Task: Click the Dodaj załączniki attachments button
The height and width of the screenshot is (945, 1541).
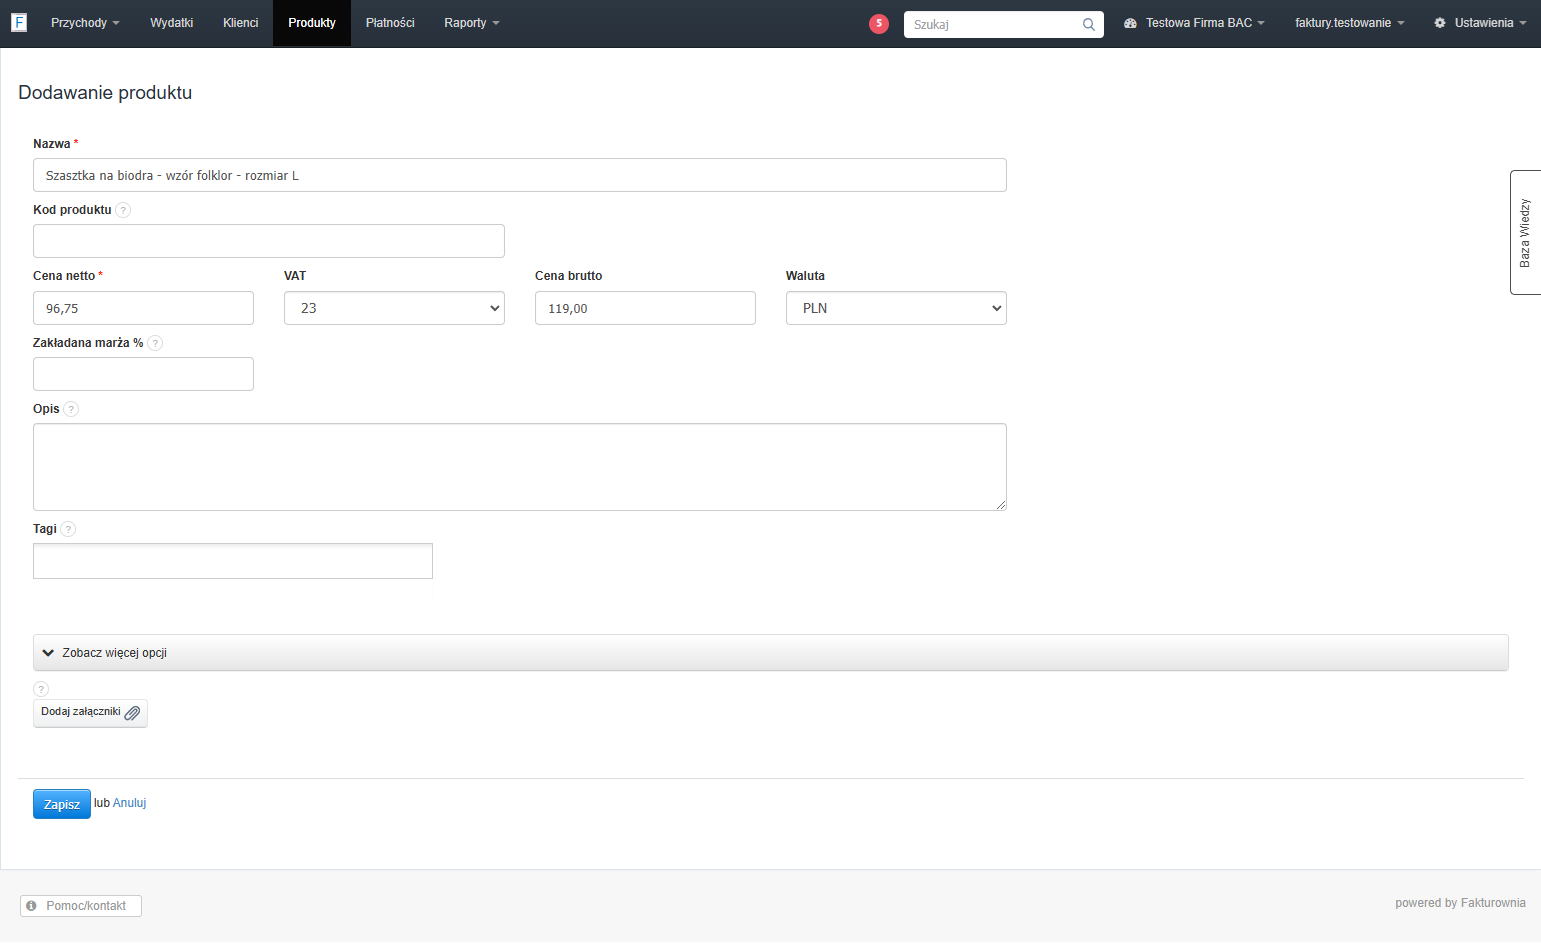Action: 90,713
